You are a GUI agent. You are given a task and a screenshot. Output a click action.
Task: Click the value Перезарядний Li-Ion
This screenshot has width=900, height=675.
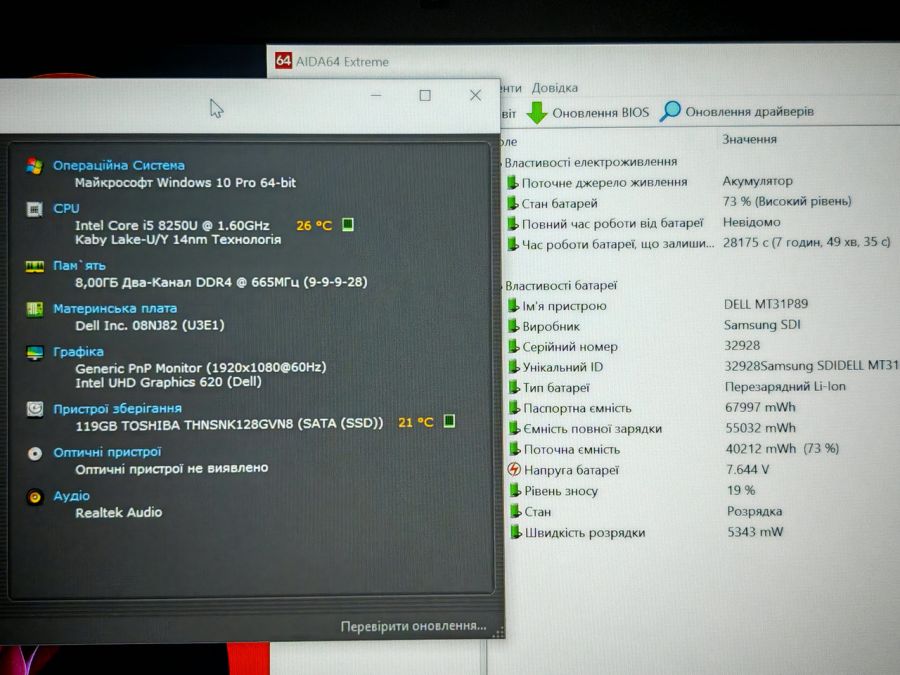click(785, 387)
